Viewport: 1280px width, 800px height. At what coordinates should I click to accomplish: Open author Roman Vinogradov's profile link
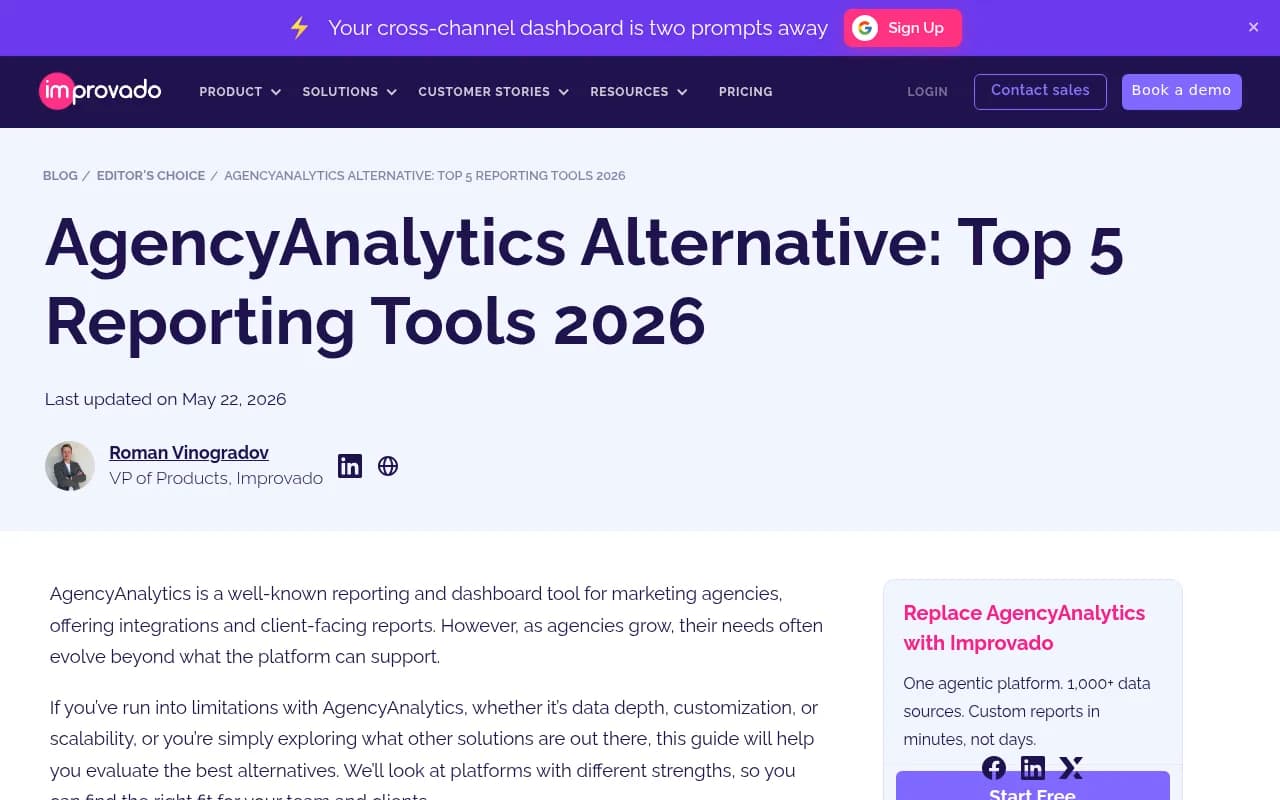point(189,453)
